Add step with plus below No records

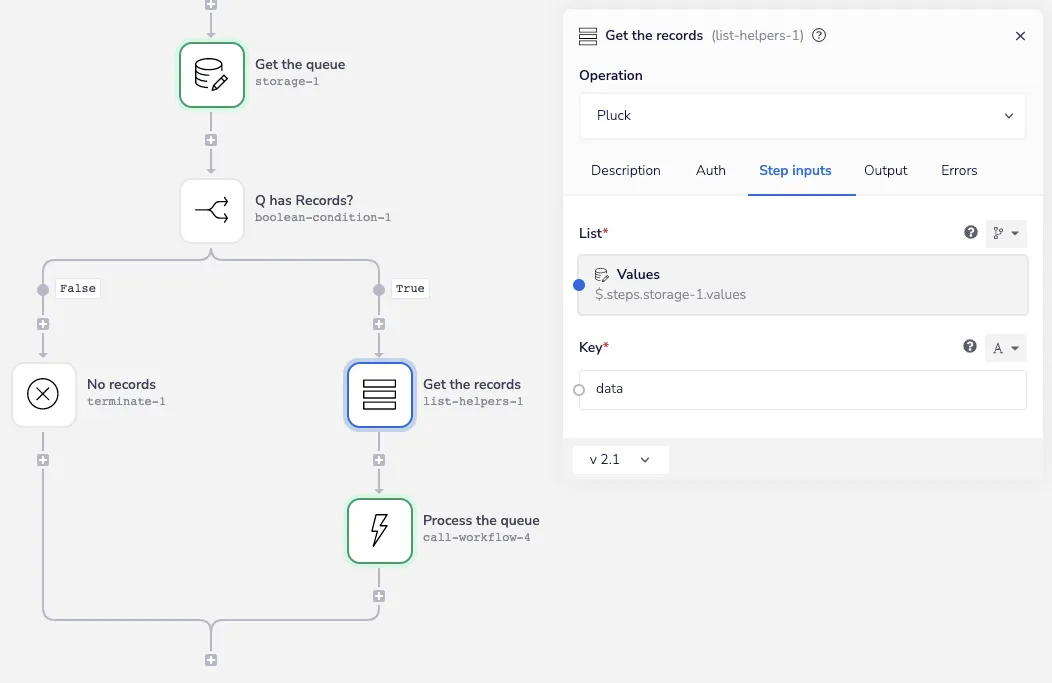[x=43, y=460]
